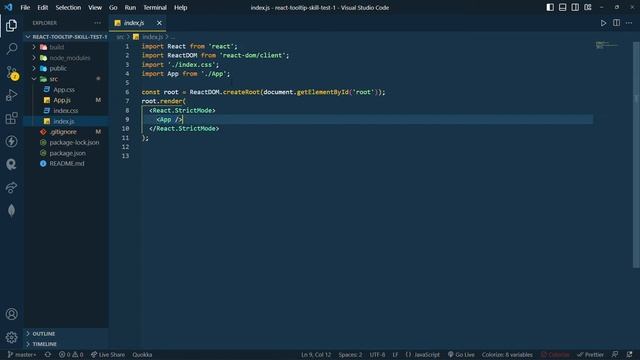Click the Colorize status bar item
This screenshot has width=640, height=360.
[x=555, y=355]
